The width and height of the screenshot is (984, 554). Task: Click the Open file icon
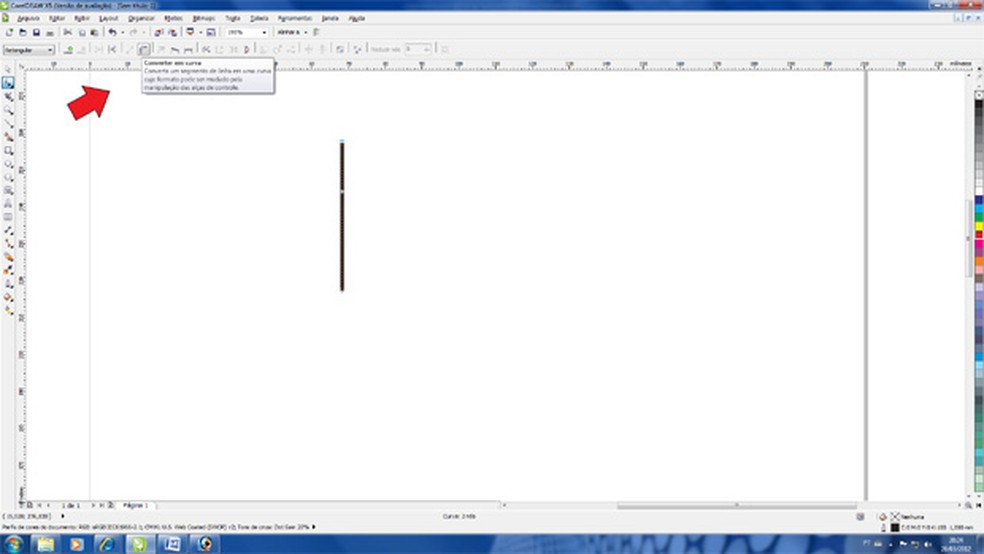coord(23,32)
